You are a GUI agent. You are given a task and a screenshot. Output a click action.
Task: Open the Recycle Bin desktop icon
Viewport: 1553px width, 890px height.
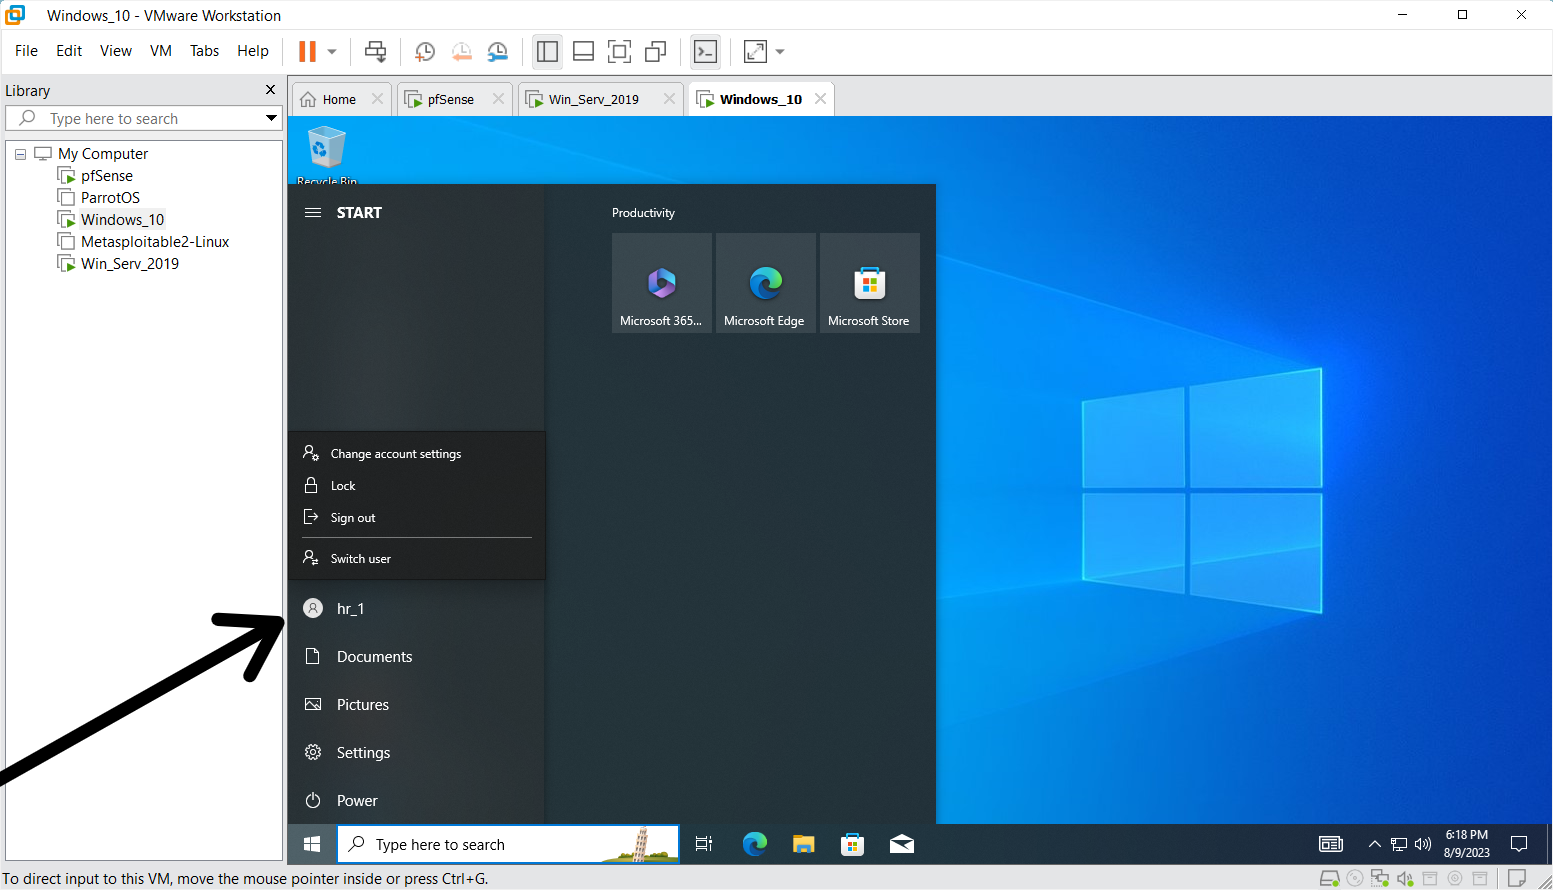pos(326,153)
